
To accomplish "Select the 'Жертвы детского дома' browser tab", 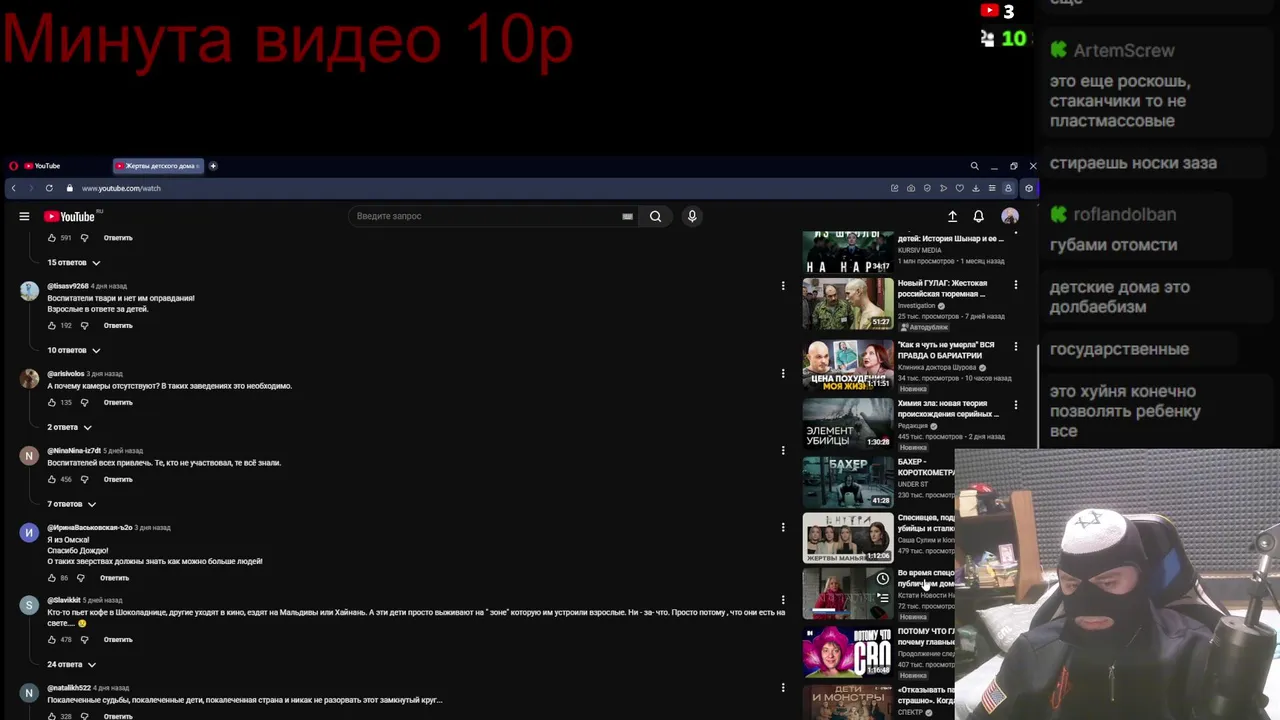I will point(158,166).
